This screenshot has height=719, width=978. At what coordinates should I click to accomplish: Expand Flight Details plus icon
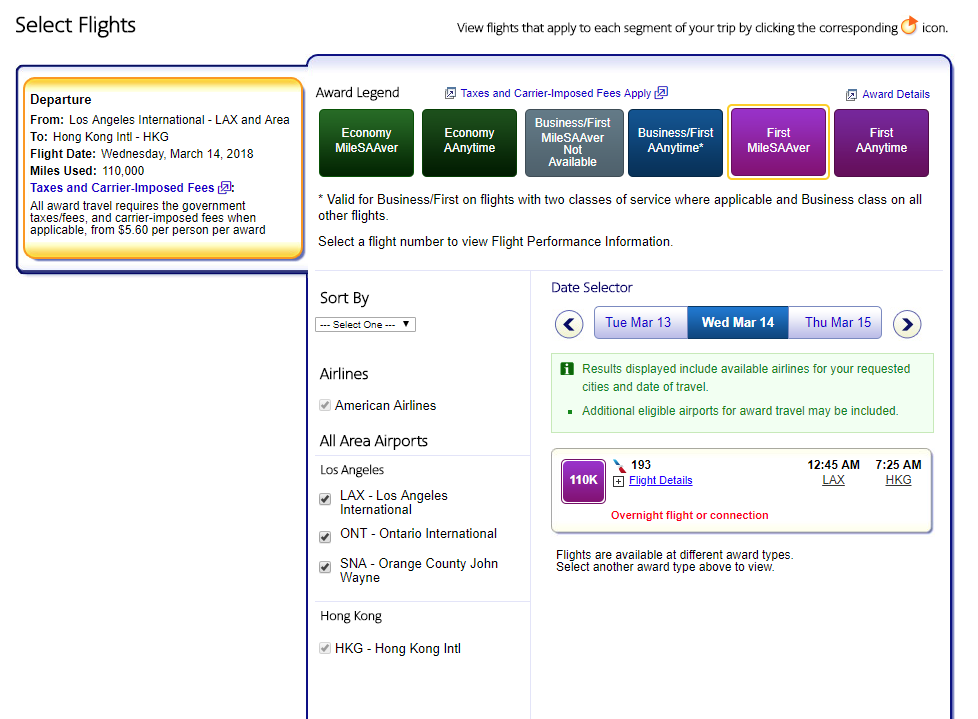click(x=618, y=481)
